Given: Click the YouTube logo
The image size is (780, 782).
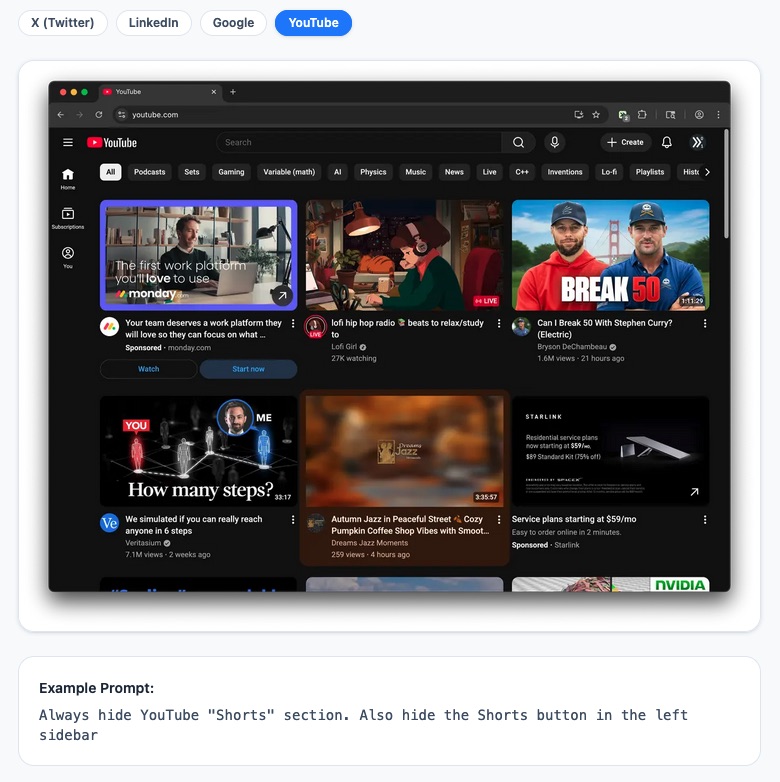Looking at the screenshot, I should (x=112, y=143).
